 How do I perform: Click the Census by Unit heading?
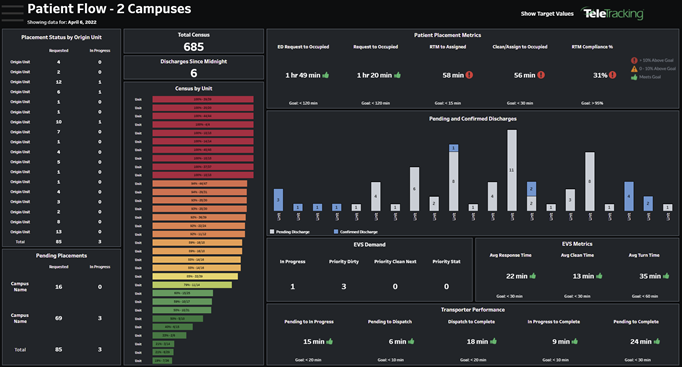tap(194, 88)
